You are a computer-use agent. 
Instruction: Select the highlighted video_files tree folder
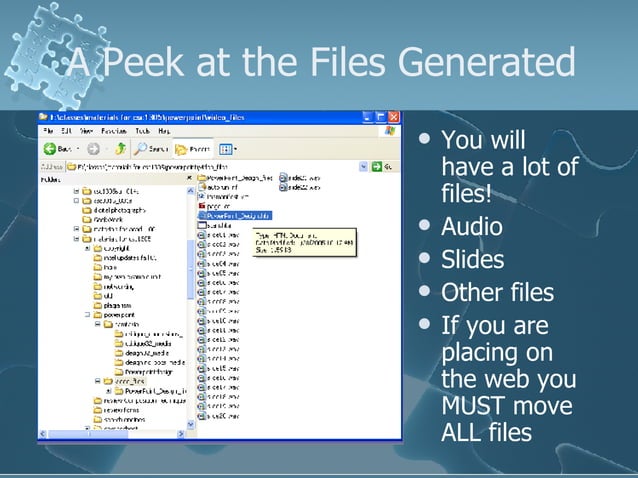point(125,381)
